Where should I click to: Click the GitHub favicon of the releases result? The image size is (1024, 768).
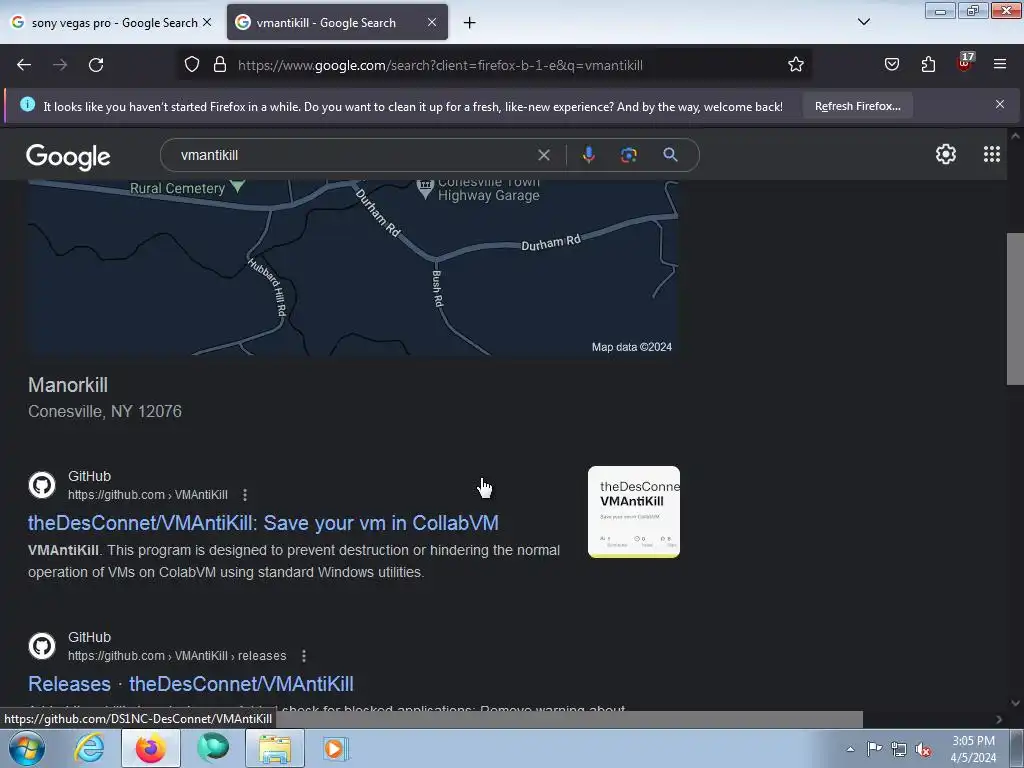point(42,646)
